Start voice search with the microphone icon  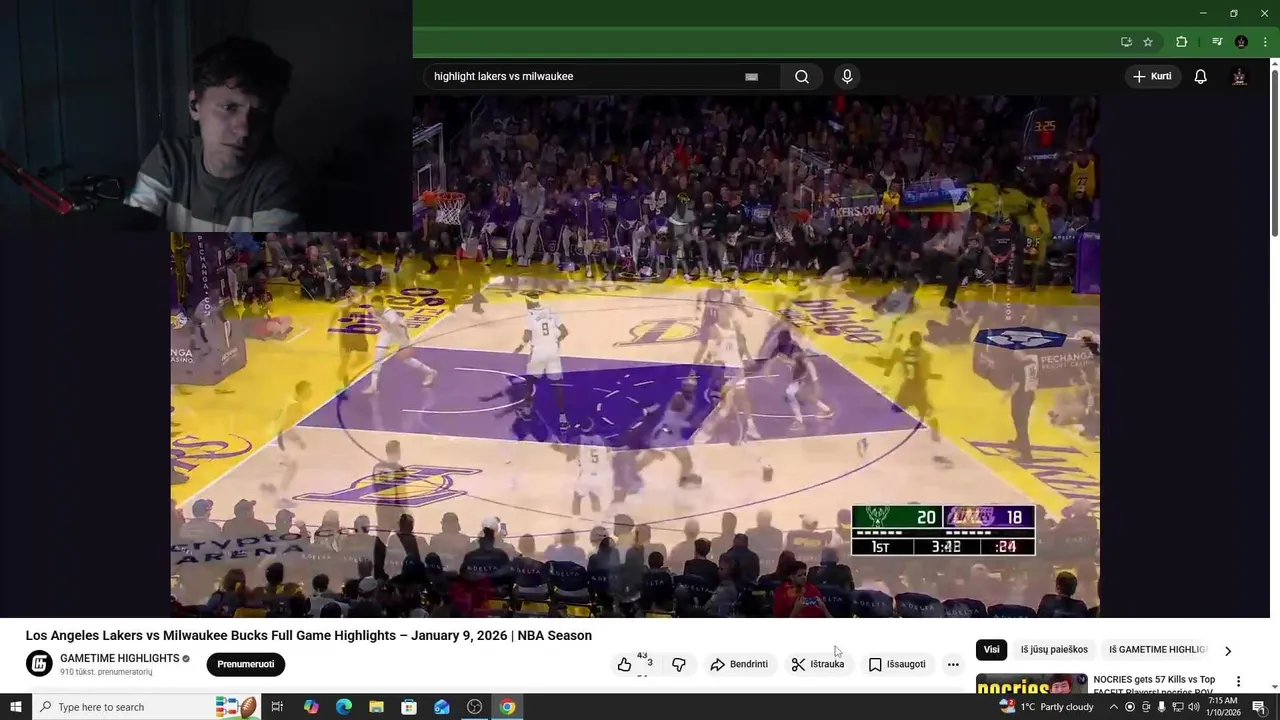(847, 77)
